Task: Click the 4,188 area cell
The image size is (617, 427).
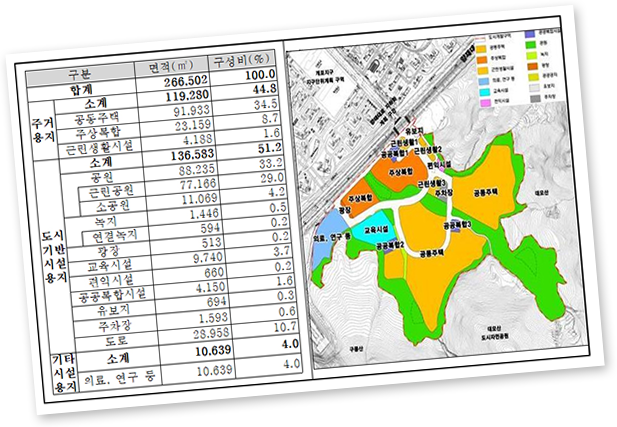Action: pyautogui.click(x=198, y=140)
